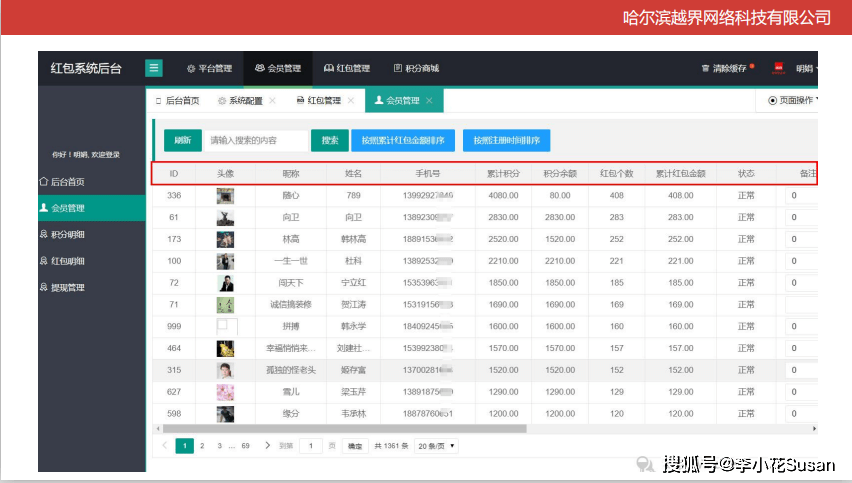The width and height of the screenshot is (852, 483).
Task: Click the icon beside sidebar 提现管理
Action: point(43,287)
